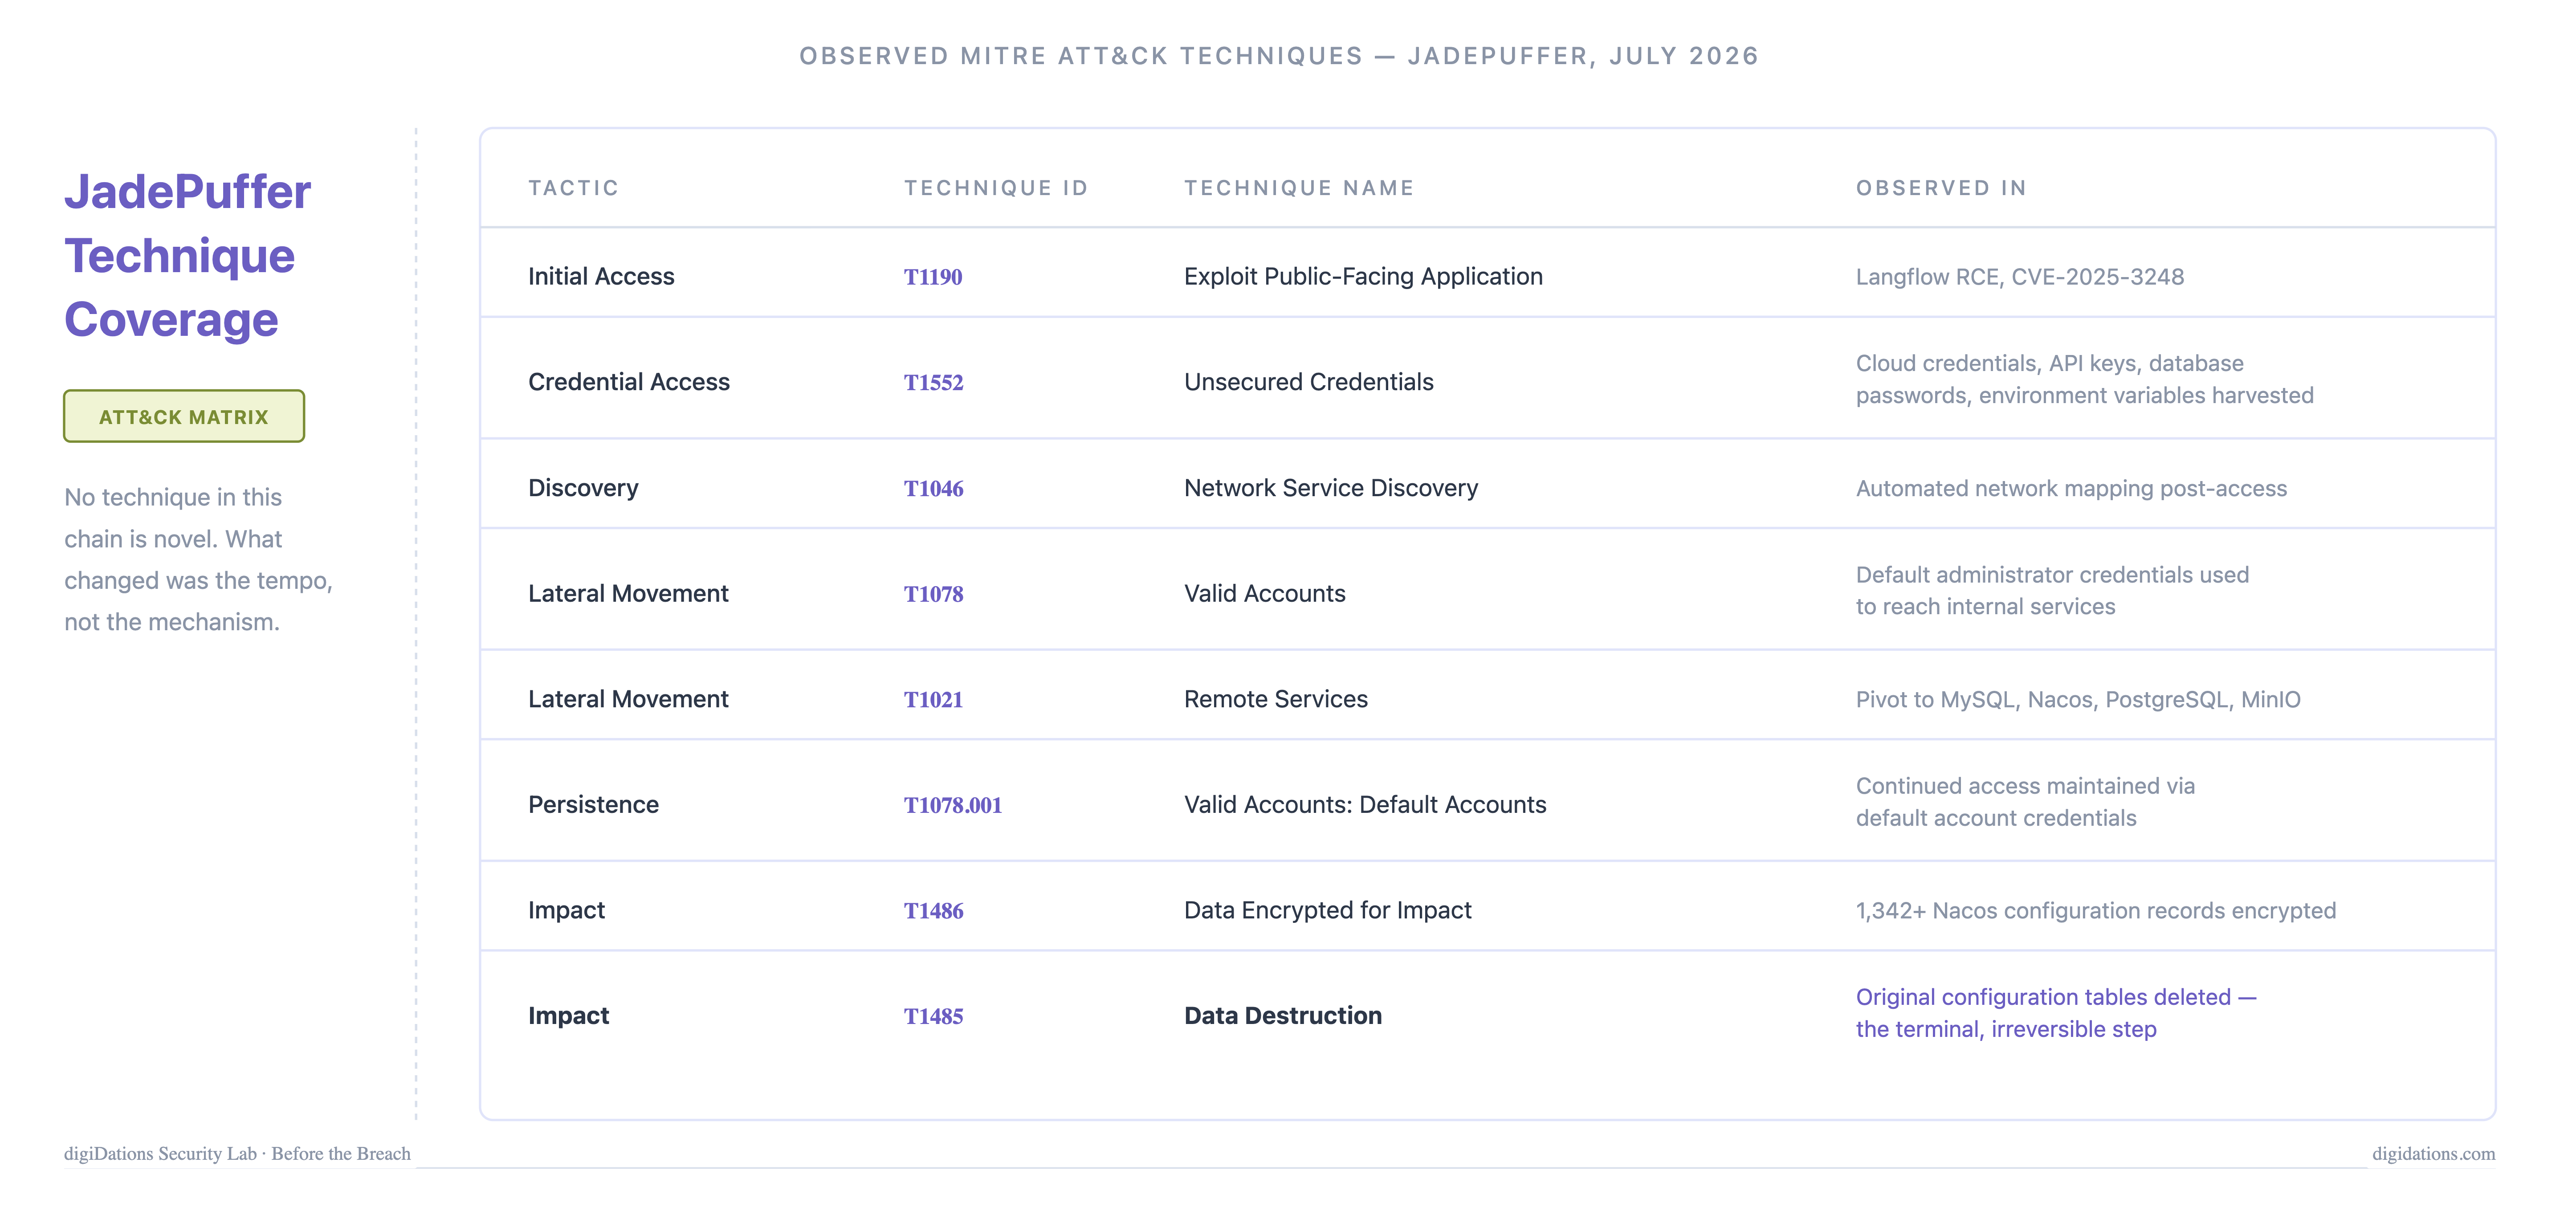This screenshot has height=1232, width=2576.
Task: Click the TACTIC column header
Action: click(x=574, y=188)
